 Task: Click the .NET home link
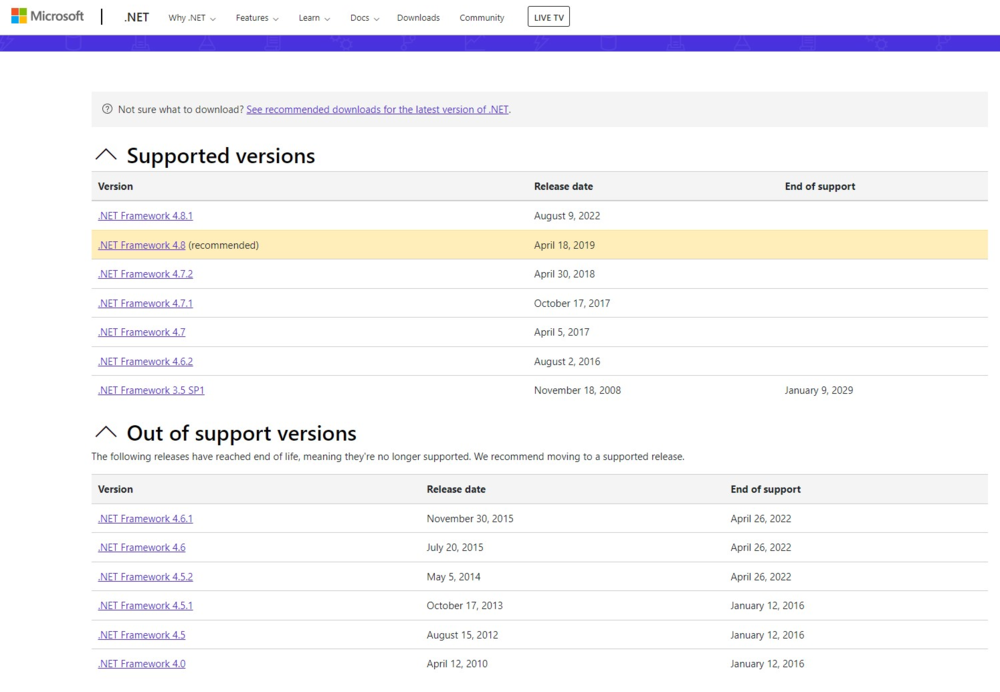(136, 18)
